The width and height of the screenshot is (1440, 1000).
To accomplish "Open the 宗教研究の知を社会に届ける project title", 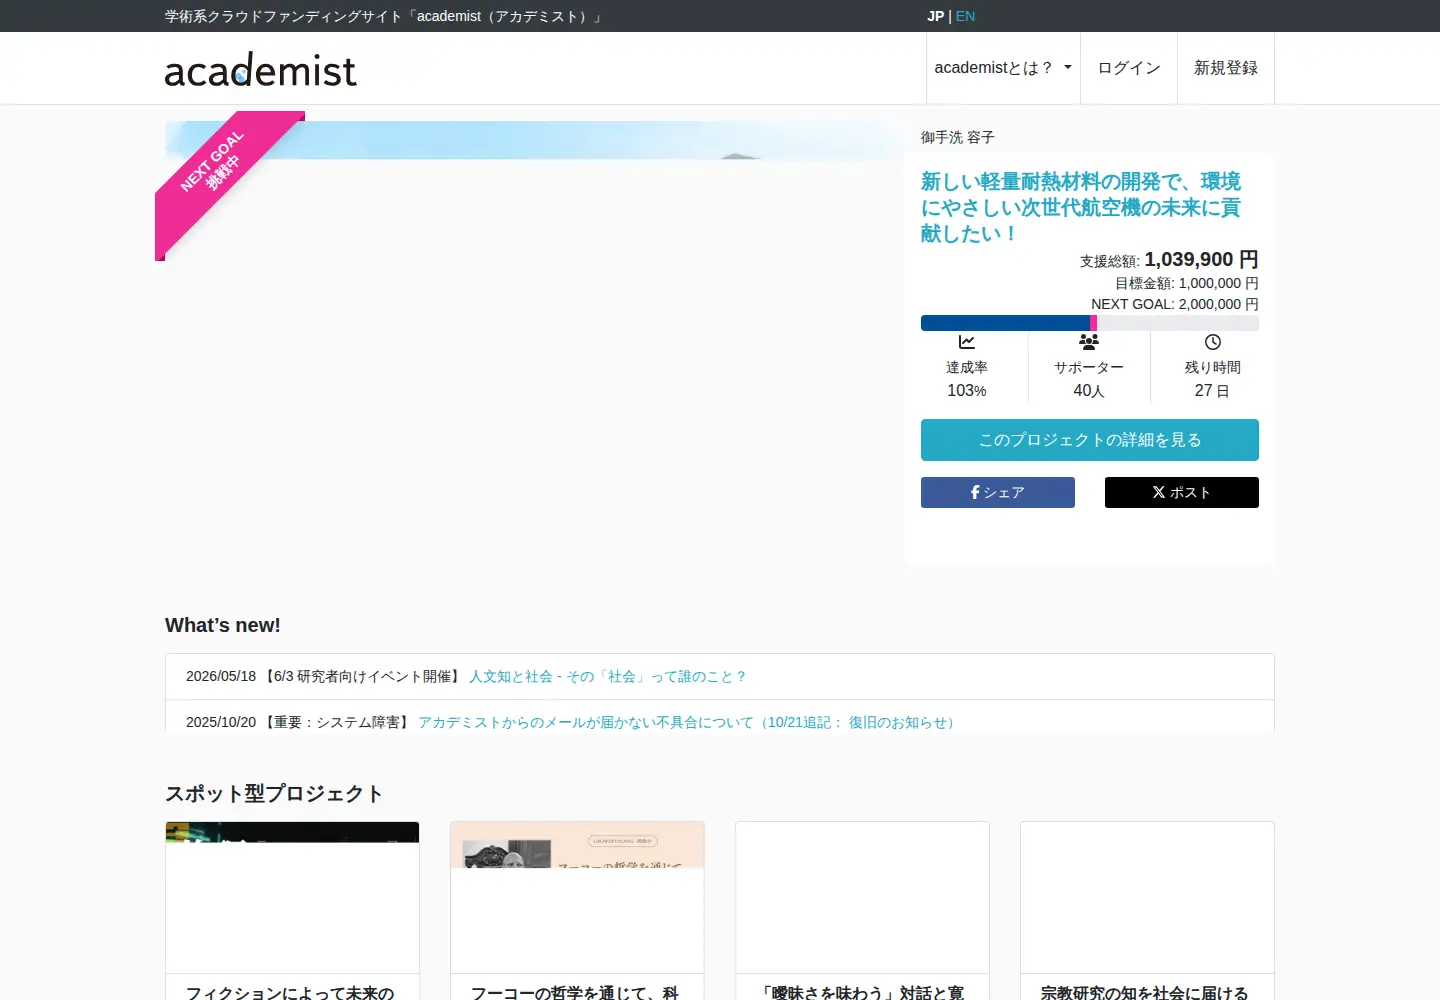I will [1145, 992].
